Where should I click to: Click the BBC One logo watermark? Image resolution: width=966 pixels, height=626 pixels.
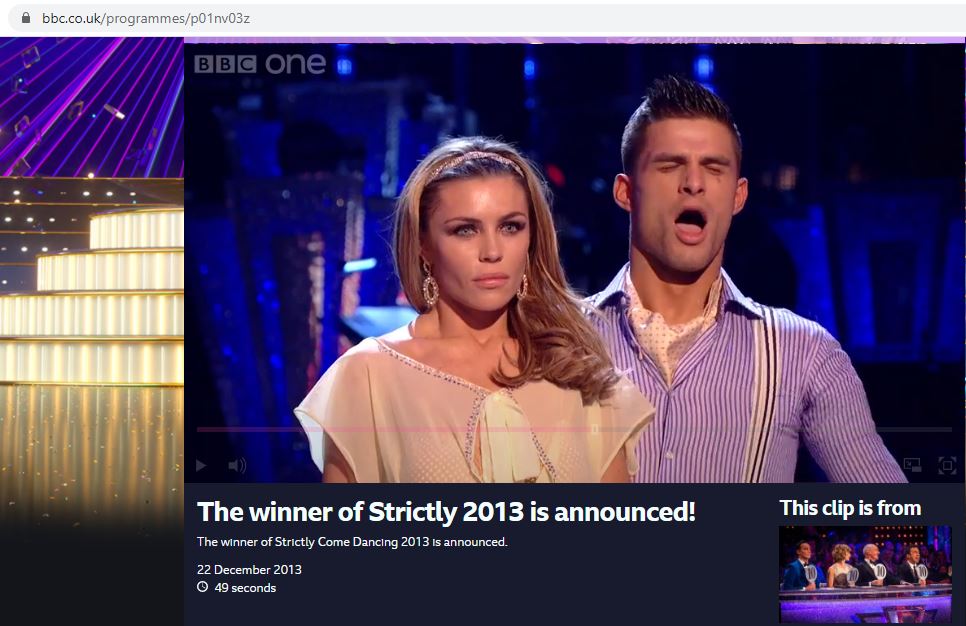coord(260,63)
